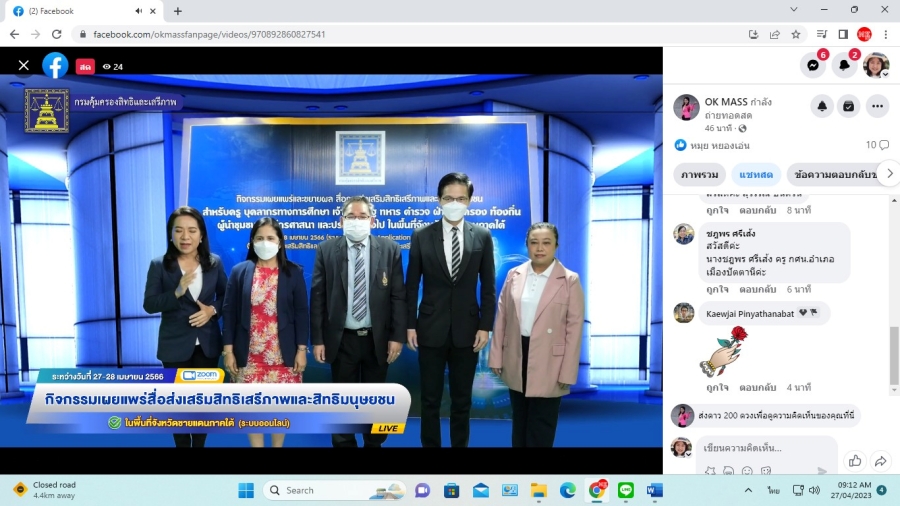The image size is (900, 506).
Task: Select the address bar URL
Action: [209, 34]
